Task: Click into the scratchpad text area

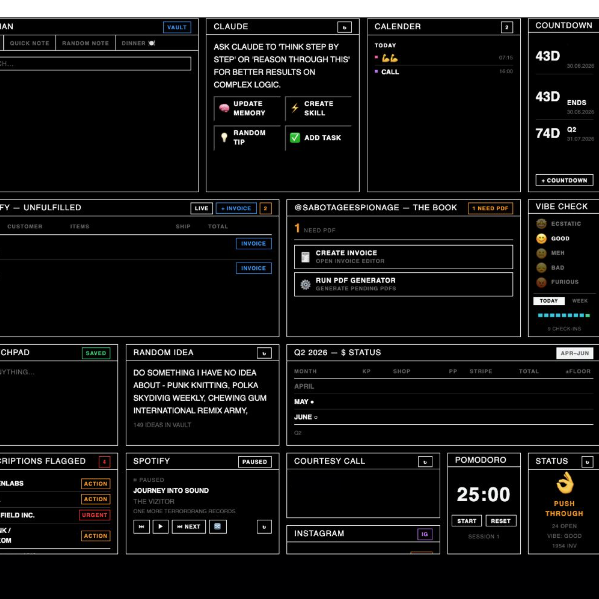Action: tap(58, 403)
